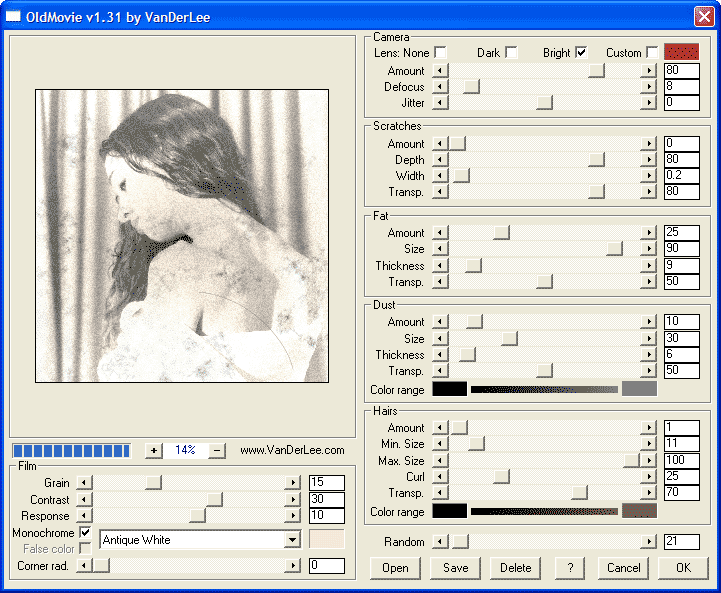Enable the Dark lens checkbox
The image size is (721, 593).
pos(511,52)
